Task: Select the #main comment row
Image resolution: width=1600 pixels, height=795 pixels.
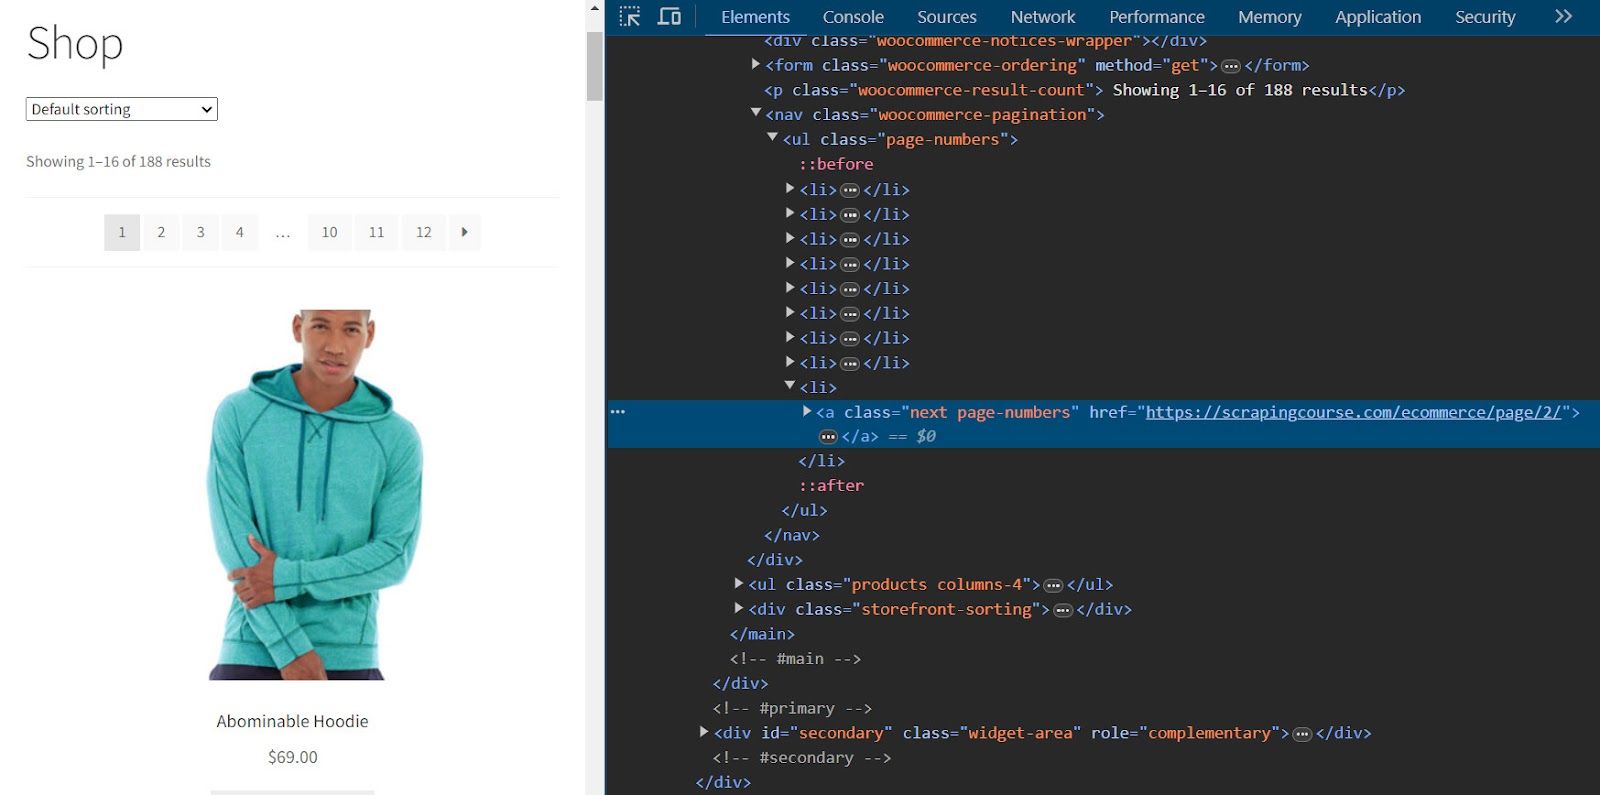Action: [795, 659]
